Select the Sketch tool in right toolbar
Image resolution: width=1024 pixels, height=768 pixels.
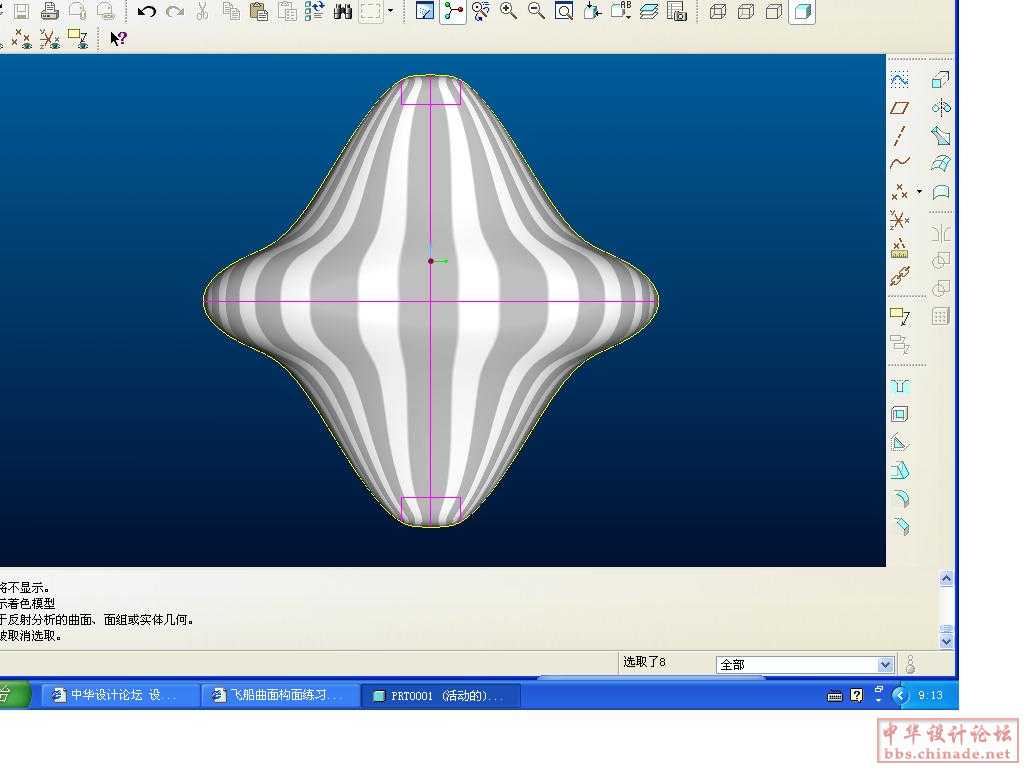point(900,80)
